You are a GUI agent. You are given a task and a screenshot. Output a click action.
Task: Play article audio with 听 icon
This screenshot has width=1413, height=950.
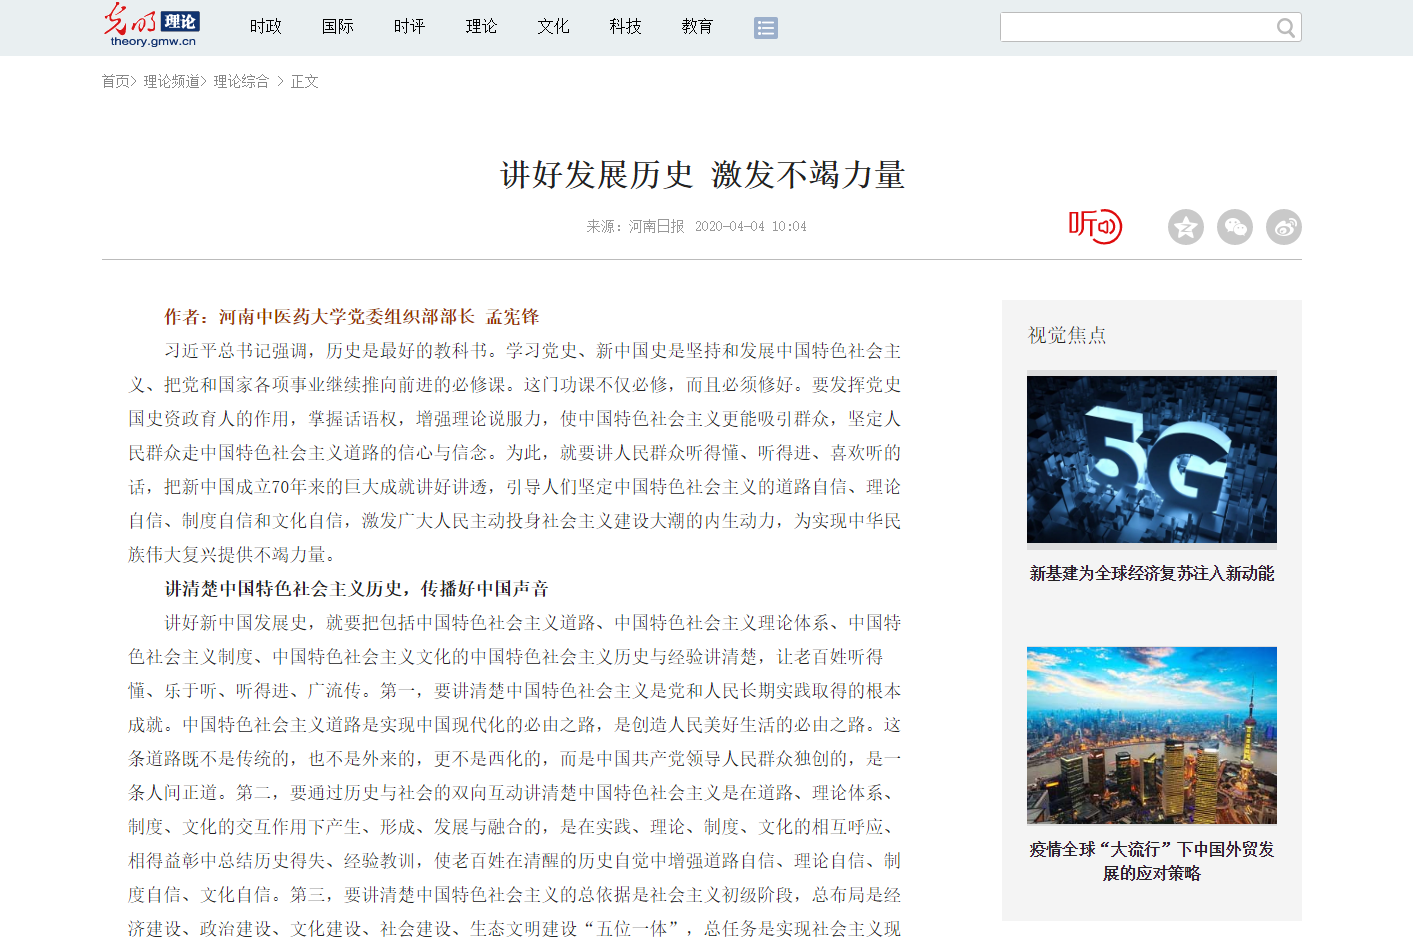1095,226
